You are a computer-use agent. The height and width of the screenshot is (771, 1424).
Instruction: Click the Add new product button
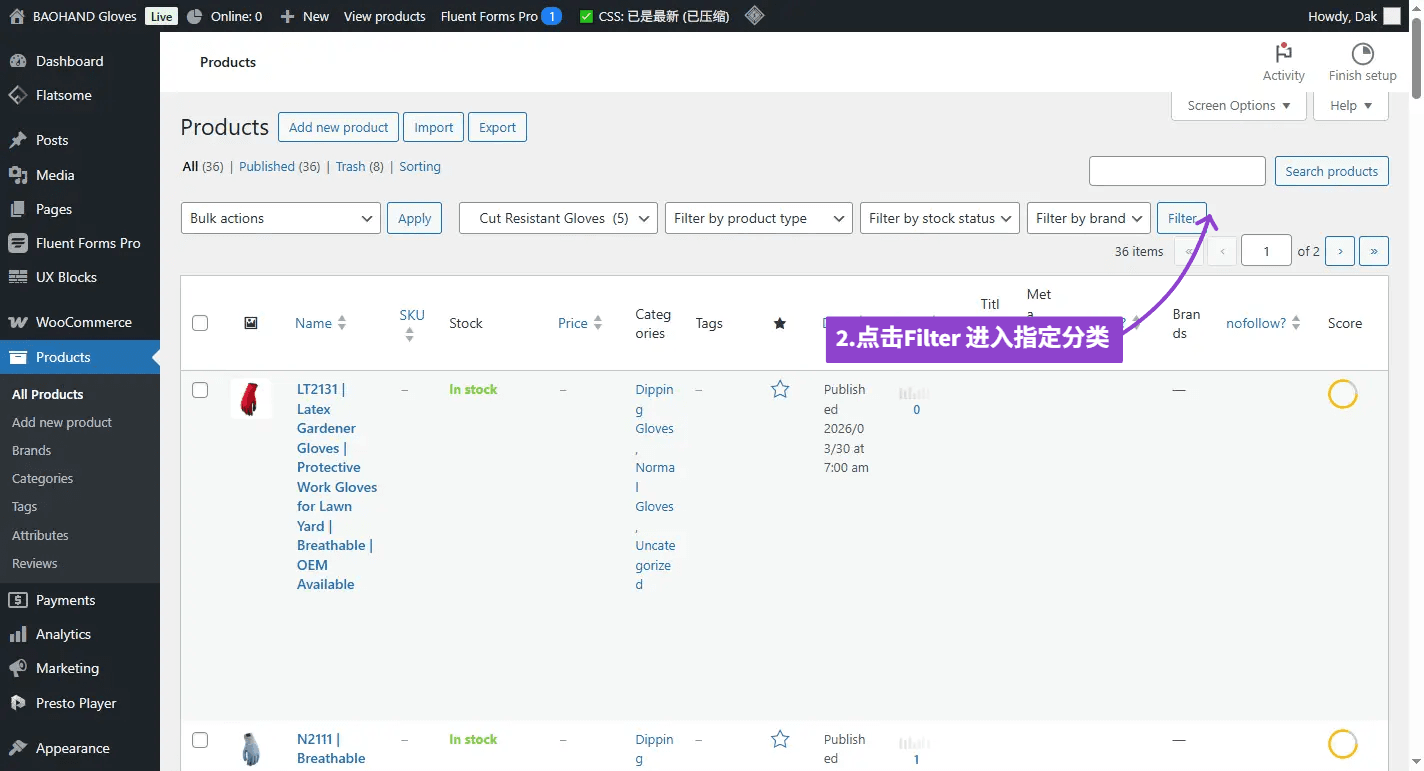(338, 127)
